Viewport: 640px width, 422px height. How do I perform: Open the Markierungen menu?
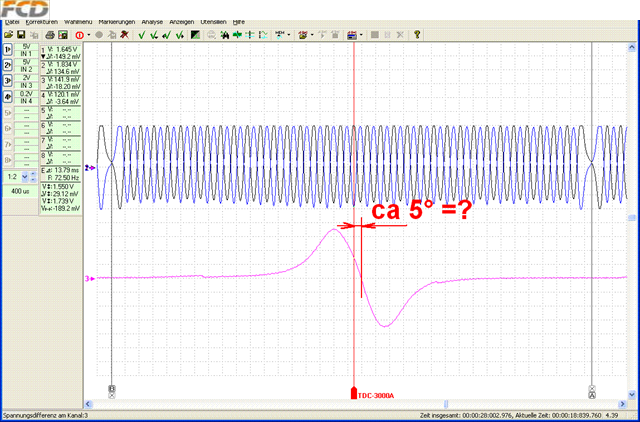(117, 22)
